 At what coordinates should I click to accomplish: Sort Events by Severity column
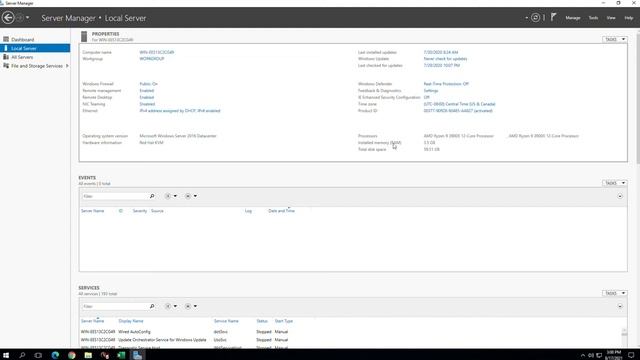pyautogui.click(x=140, y=211)
